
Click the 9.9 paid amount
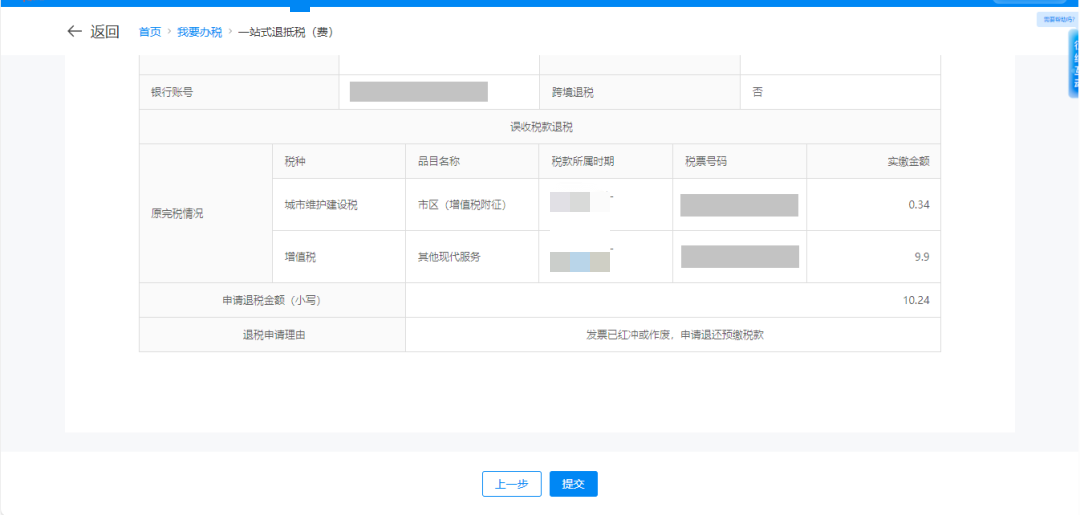[924, 257]
